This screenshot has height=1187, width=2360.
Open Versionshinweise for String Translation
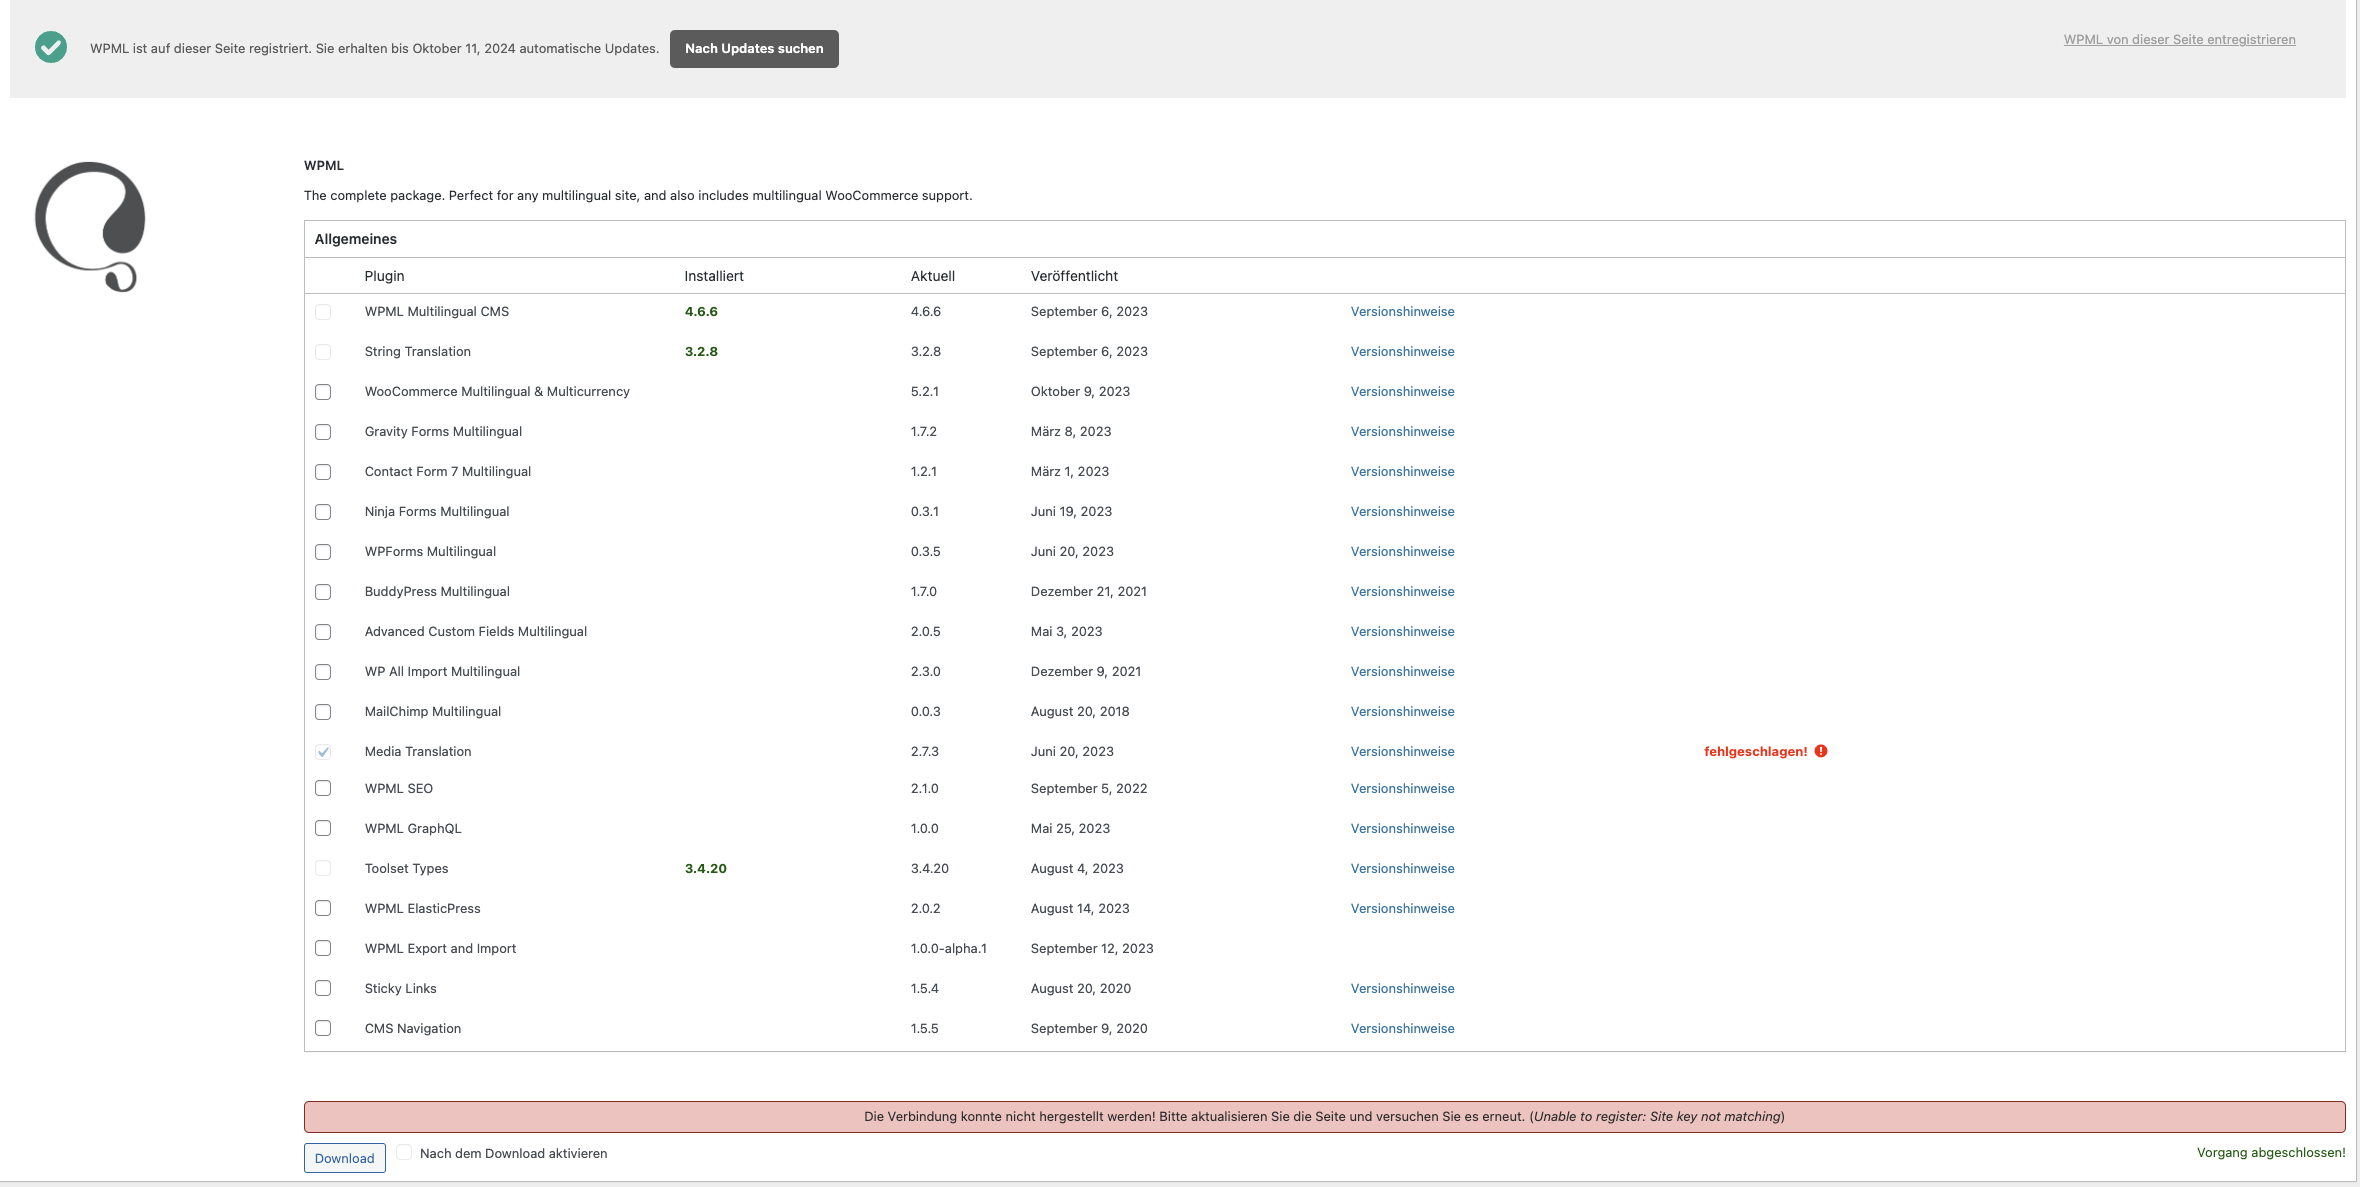tap(1402, 352)
